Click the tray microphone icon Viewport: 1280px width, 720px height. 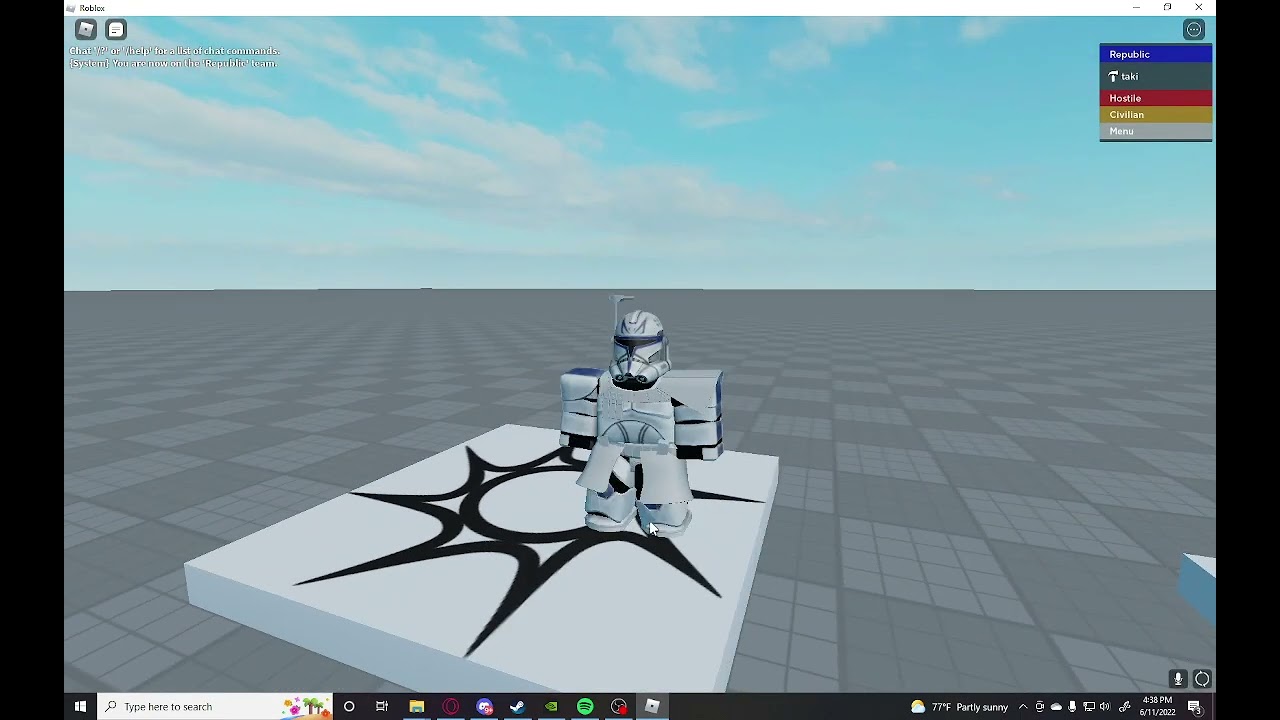[1072, 707]
